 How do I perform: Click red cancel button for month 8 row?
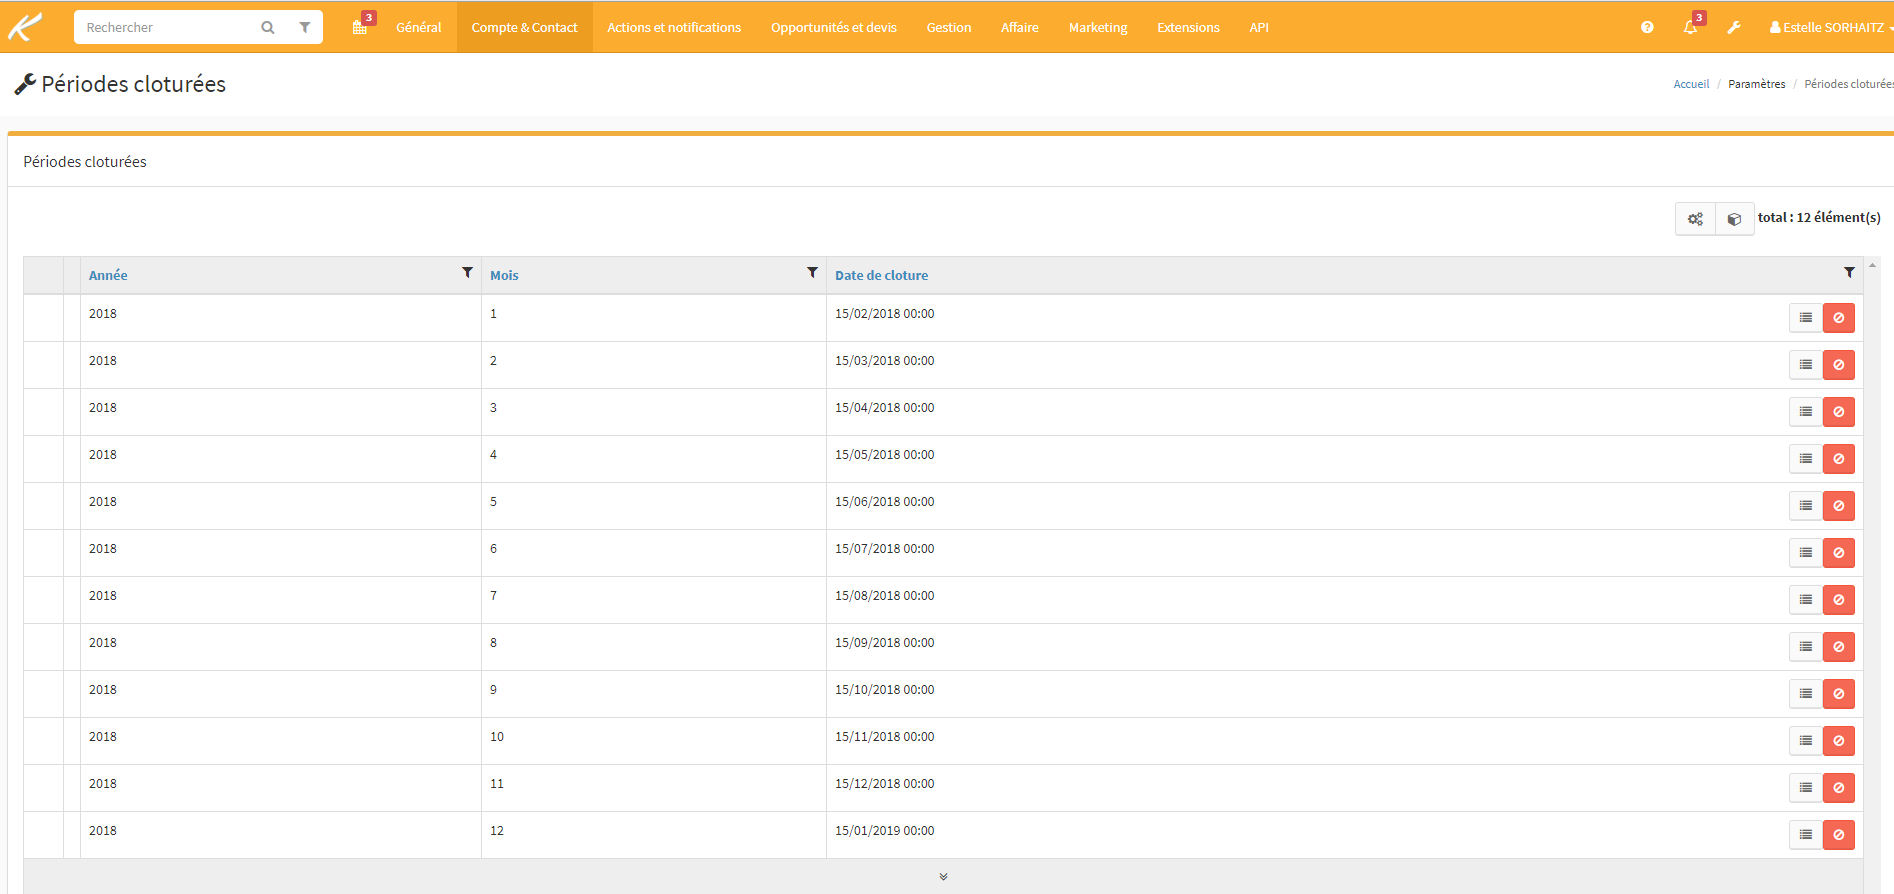tap(1839, 647)
